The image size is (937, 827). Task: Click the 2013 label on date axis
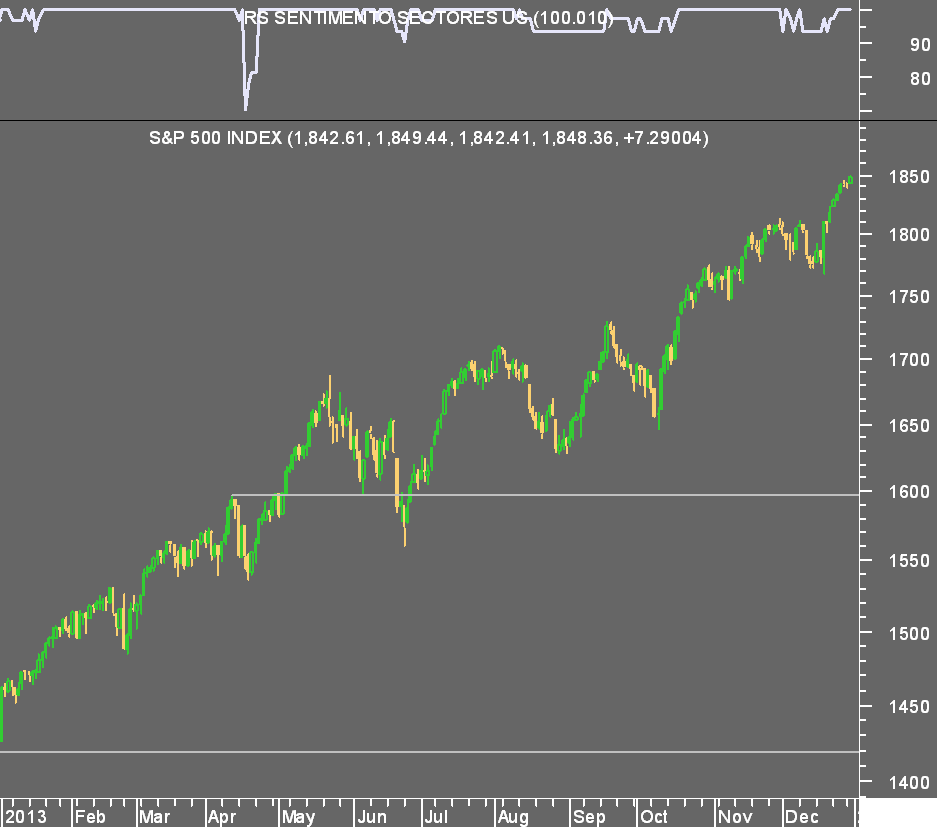[x=26, y=817]
